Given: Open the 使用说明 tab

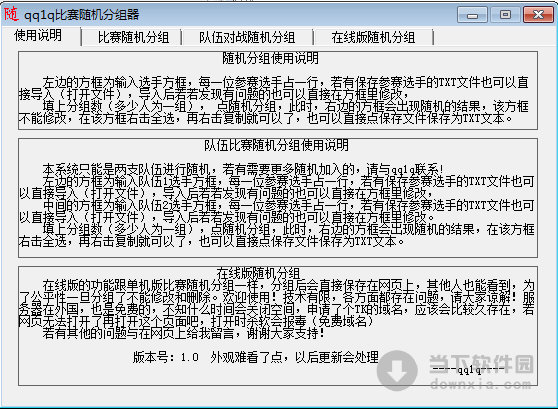Looking at the screenshot, I should pos(38,36).
